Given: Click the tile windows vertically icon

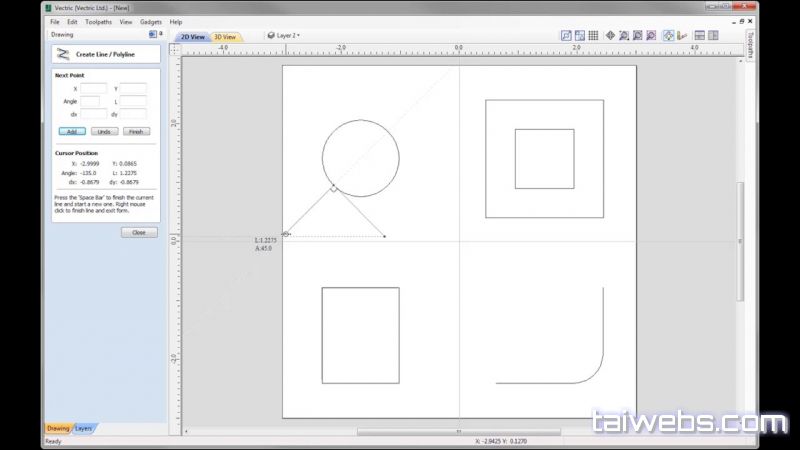Looking at the screenshot, I should [714, 36].
